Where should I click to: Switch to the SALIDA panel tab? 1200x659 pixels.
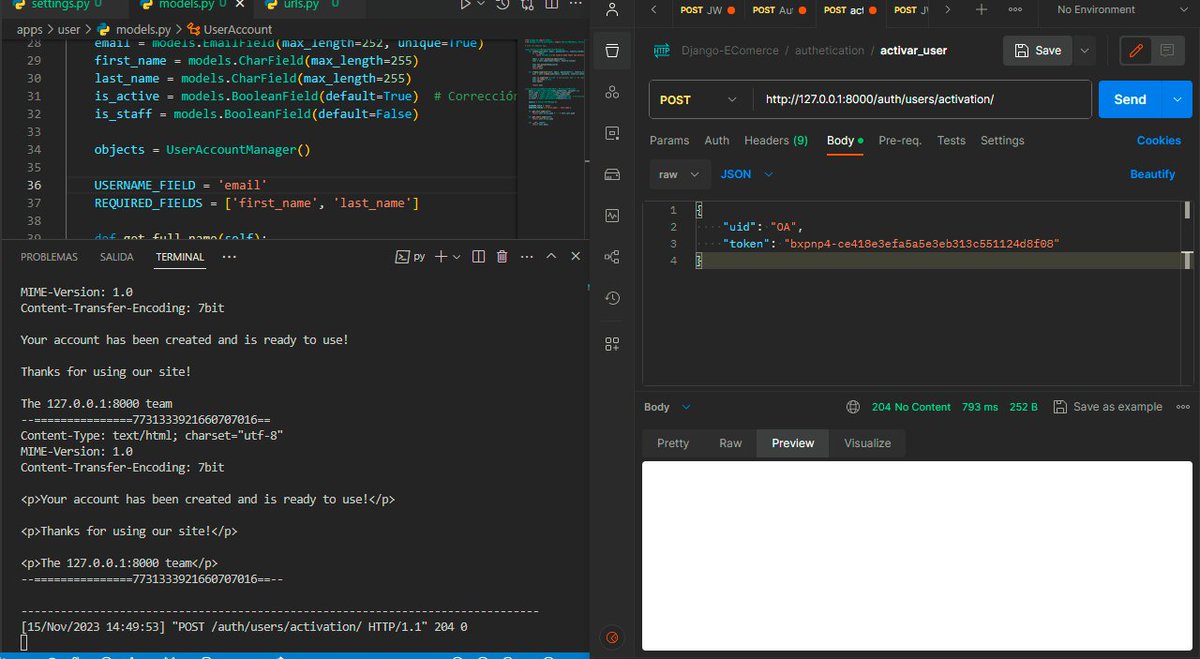(x=117, y=257)
